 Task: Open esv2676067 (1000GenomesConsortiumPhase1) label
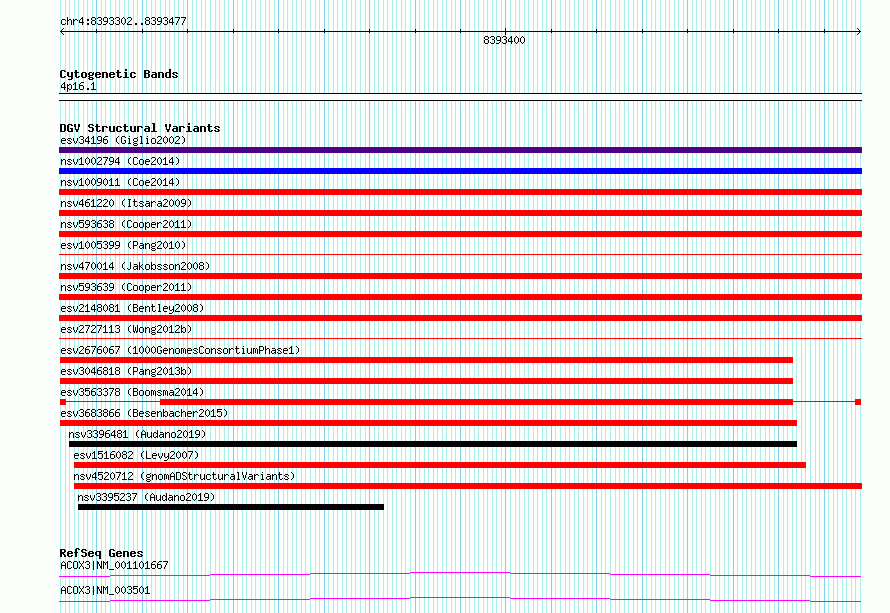(180, 350)
